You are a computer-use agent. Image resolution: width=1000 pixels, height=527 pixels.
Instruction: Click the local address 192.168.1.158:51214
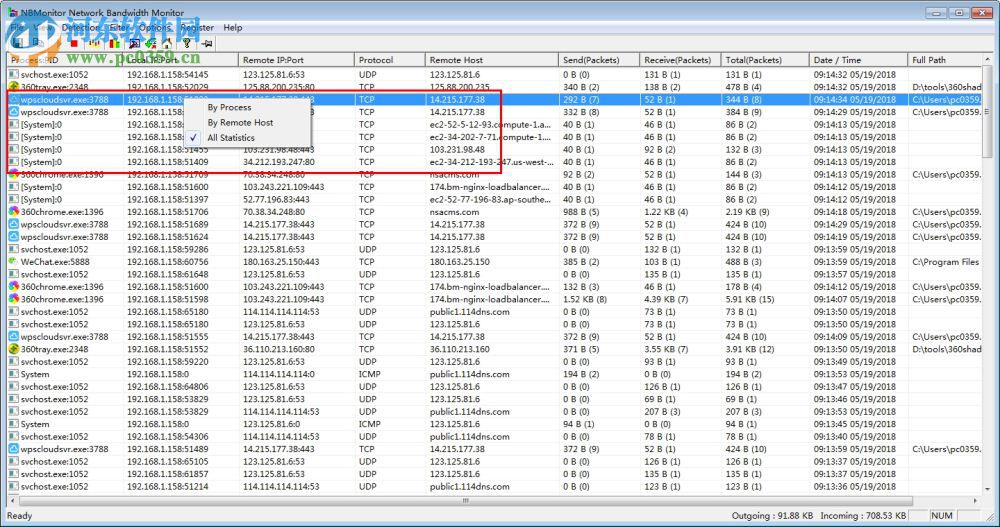tap(167, 486)
